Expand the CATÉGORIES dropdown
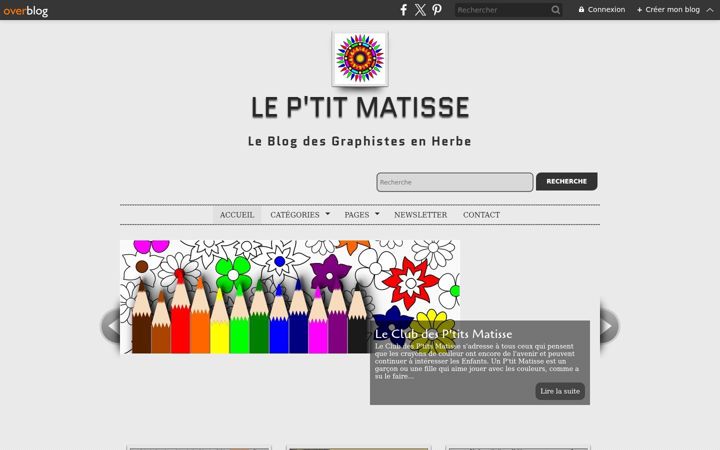Image resolution: width=720 pixels, height=450 pixels. point(300,215)
